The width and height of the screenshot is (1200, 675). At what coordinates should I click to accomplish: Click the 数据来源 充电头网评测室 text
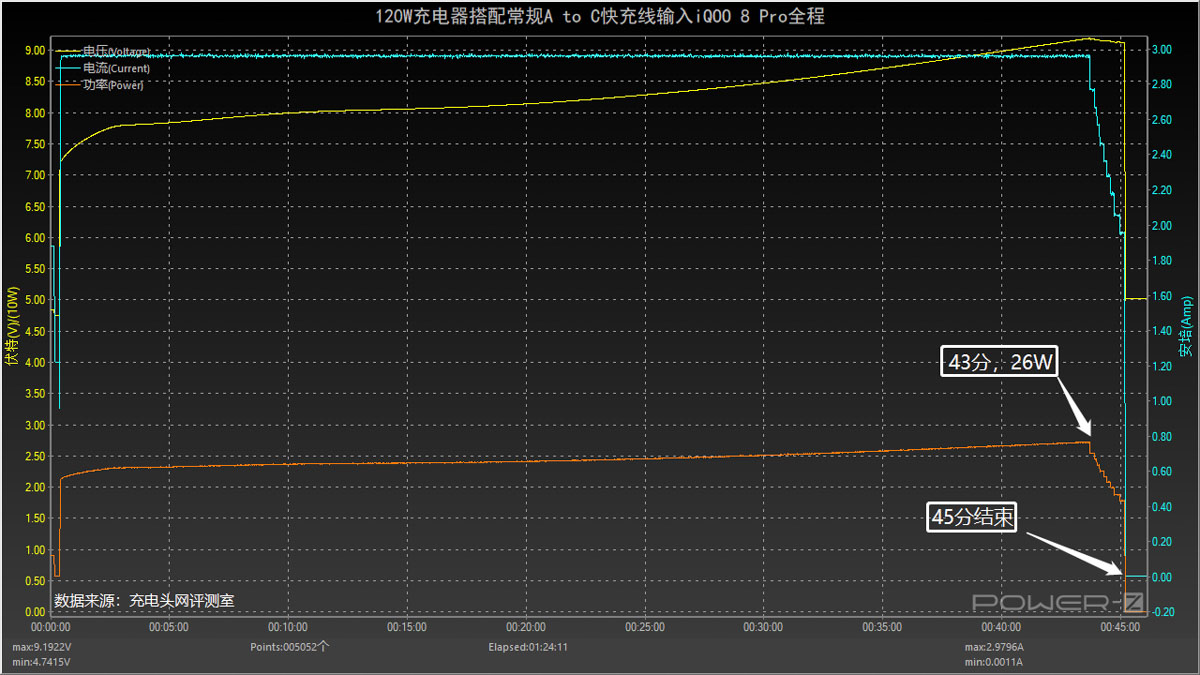[x=144, y=601]
